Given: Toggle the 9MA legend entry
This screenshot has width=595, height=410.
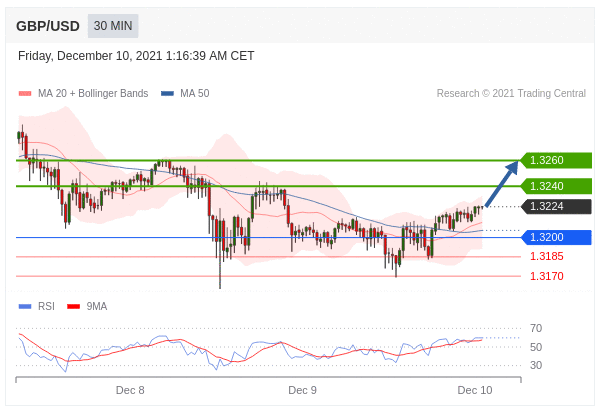Looking at the screenshot, I should coord(87,306).
